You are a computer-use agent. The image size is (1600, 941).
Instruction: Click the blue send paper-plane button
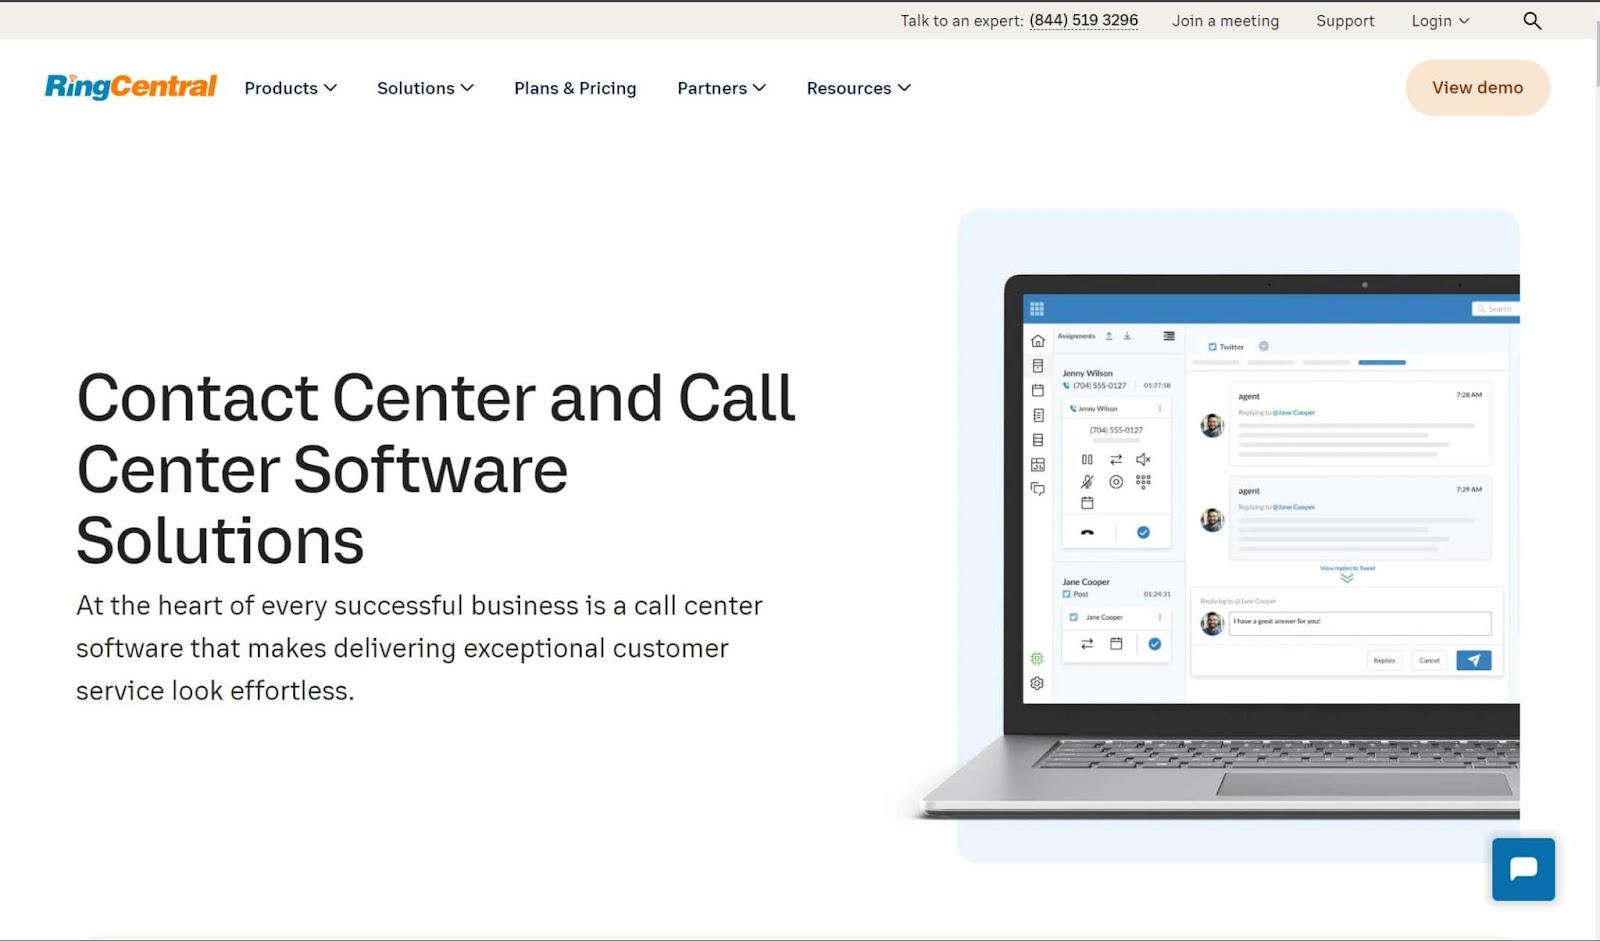[x=1473, y=660]
